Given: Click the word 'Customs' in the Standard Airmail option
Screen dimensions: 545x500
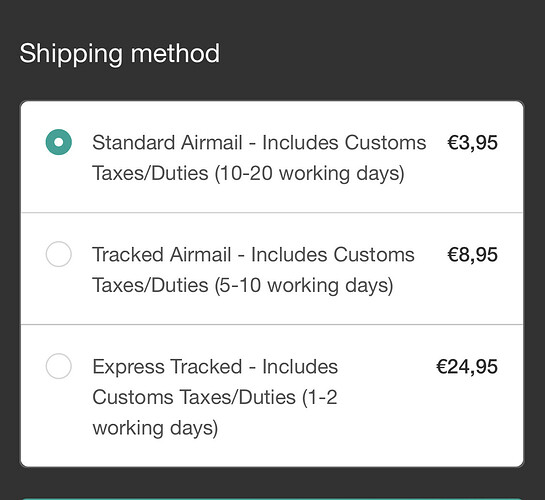Looking at the screenshot, I should pos(385,143).
